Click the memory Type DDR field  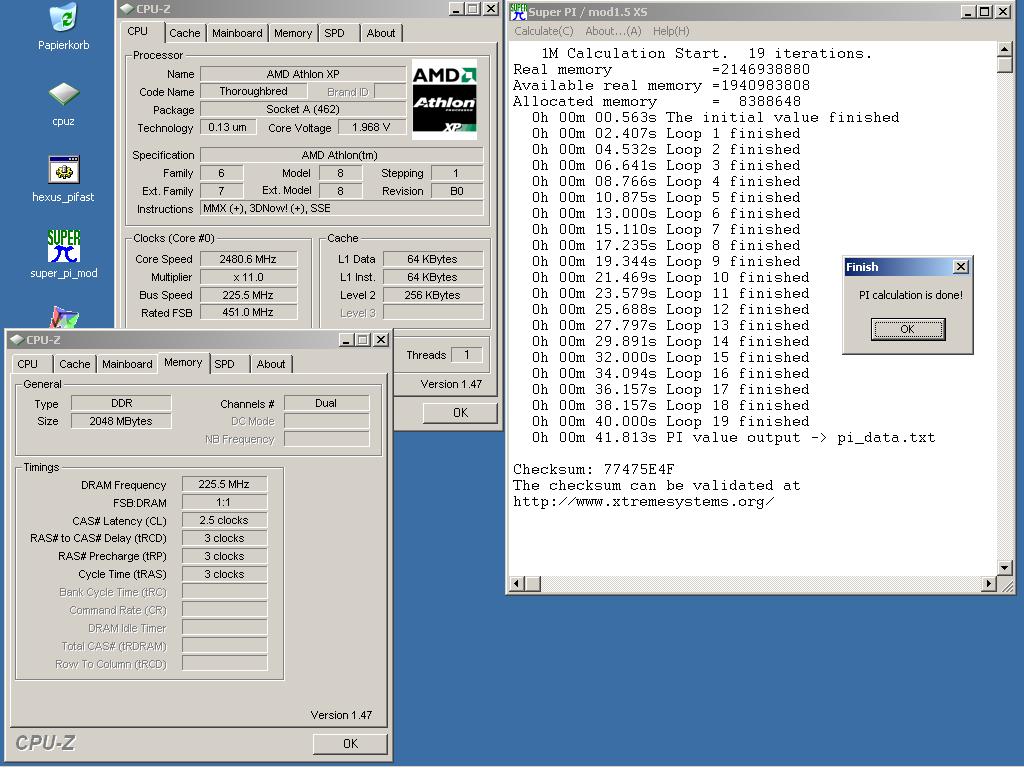121,404
